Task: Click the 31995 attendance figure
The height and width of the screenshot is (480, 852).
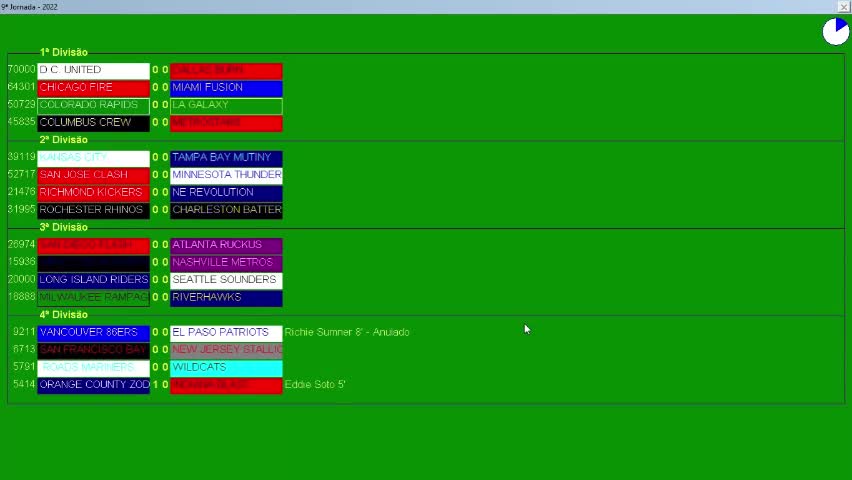Action: click(x=22, y=209)
